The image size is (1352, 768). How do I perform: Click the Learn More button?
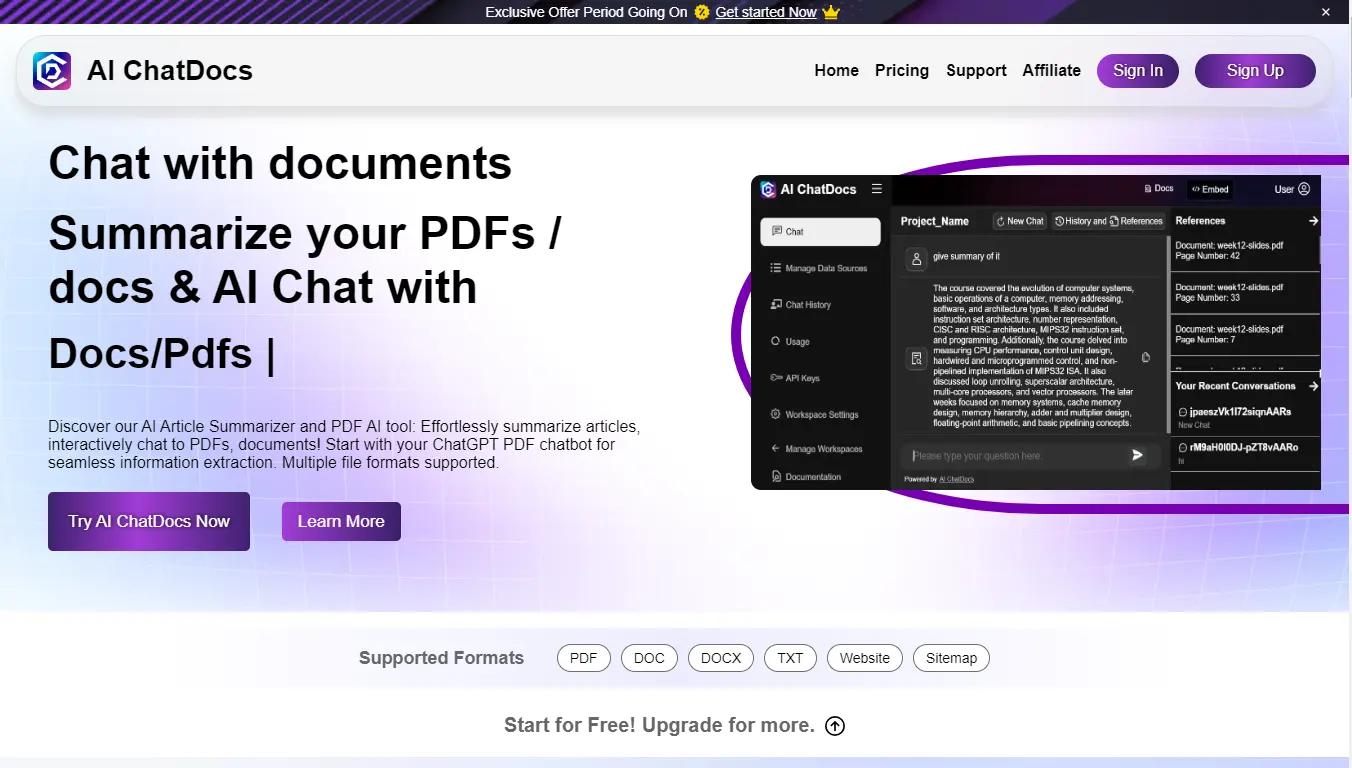341,521
